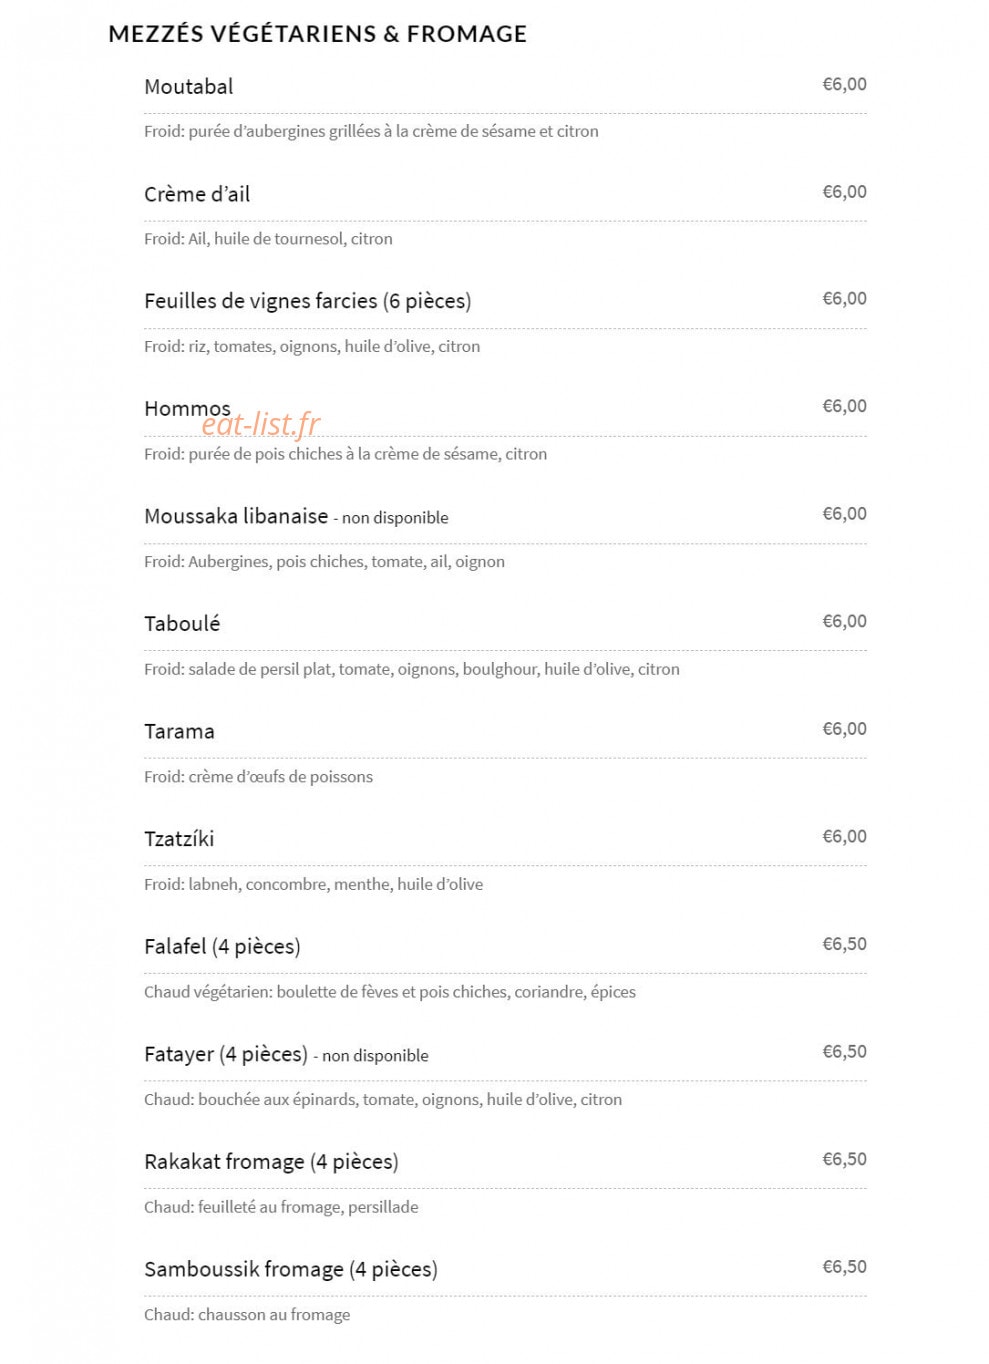The height and width of the screenshot is (1364, 989).
Task: Open Feuilles de vignes farcies entry
Action: point(307,301)
